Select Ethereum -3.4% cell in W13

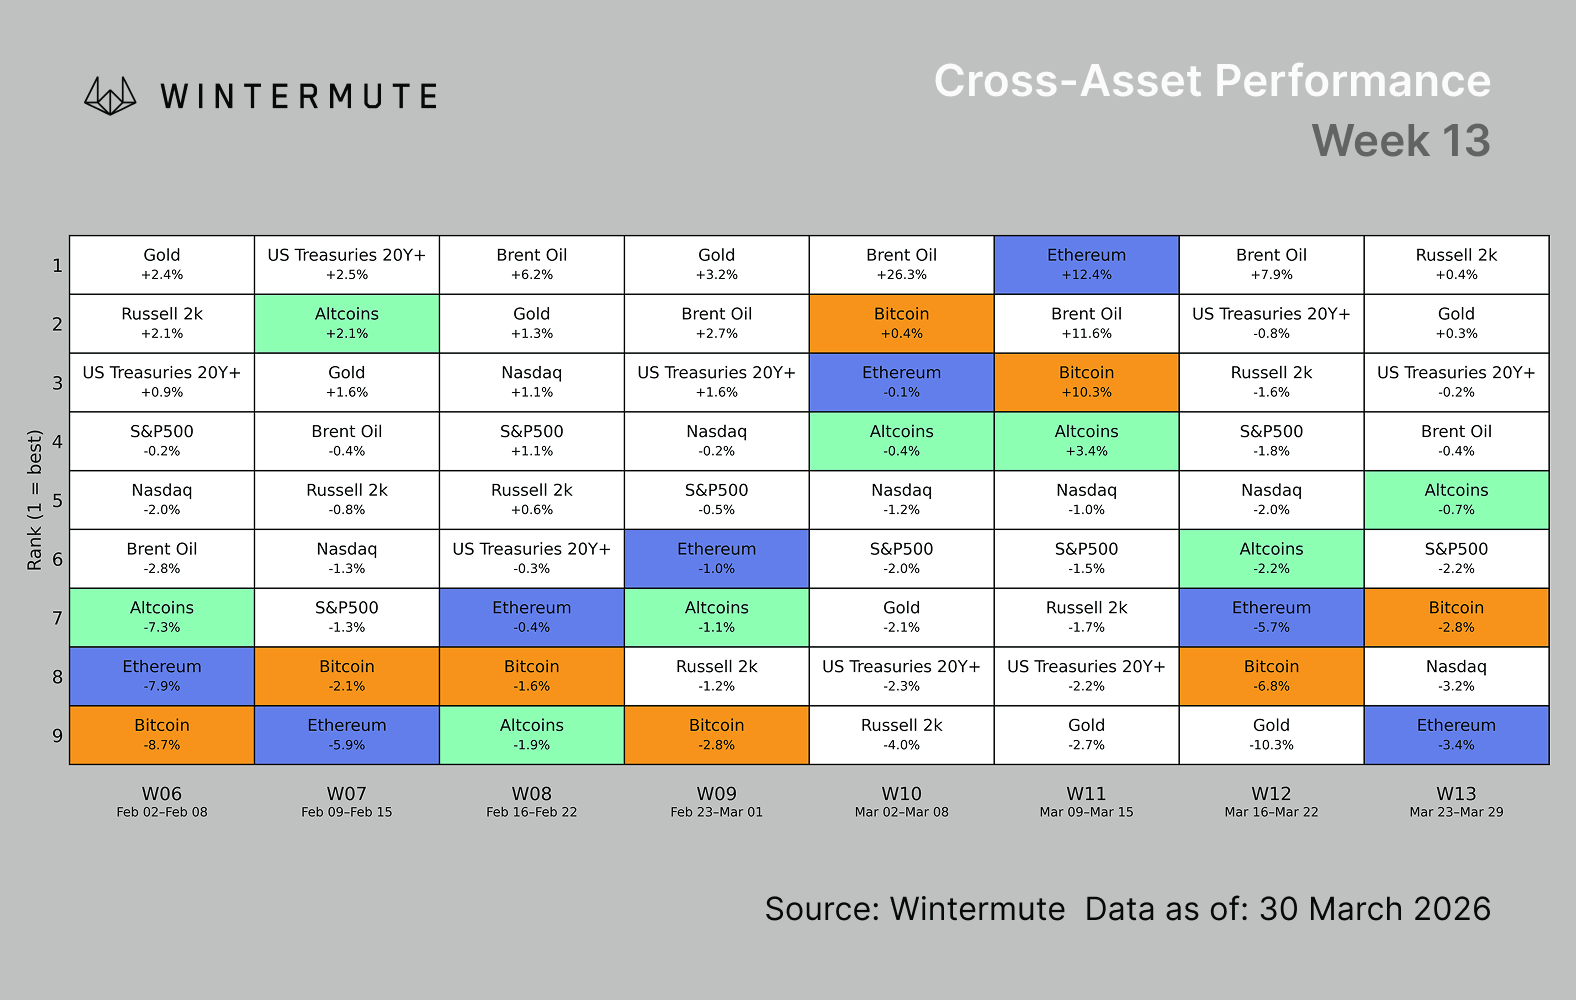point(1456,735)
